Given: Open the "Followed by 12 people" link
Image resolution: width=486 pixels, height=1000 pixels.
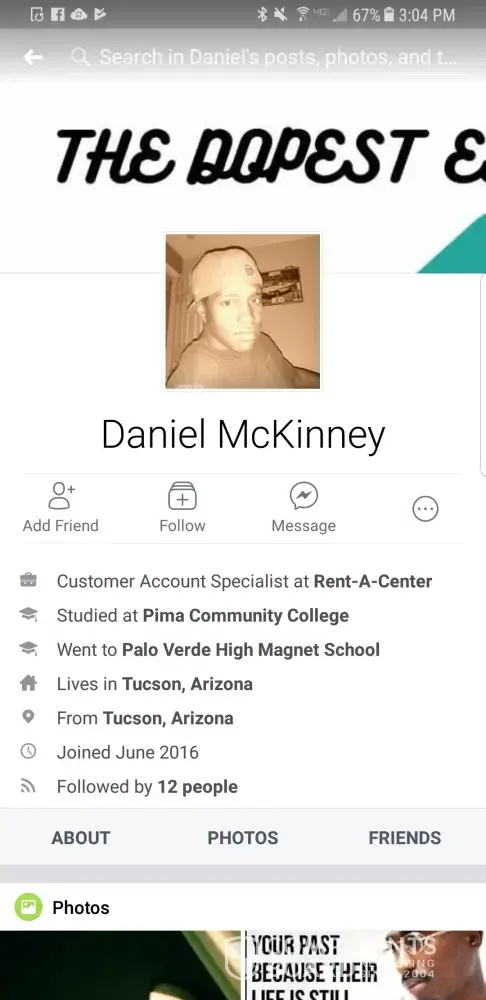Looking at the screenshot, I should point(147,787).
